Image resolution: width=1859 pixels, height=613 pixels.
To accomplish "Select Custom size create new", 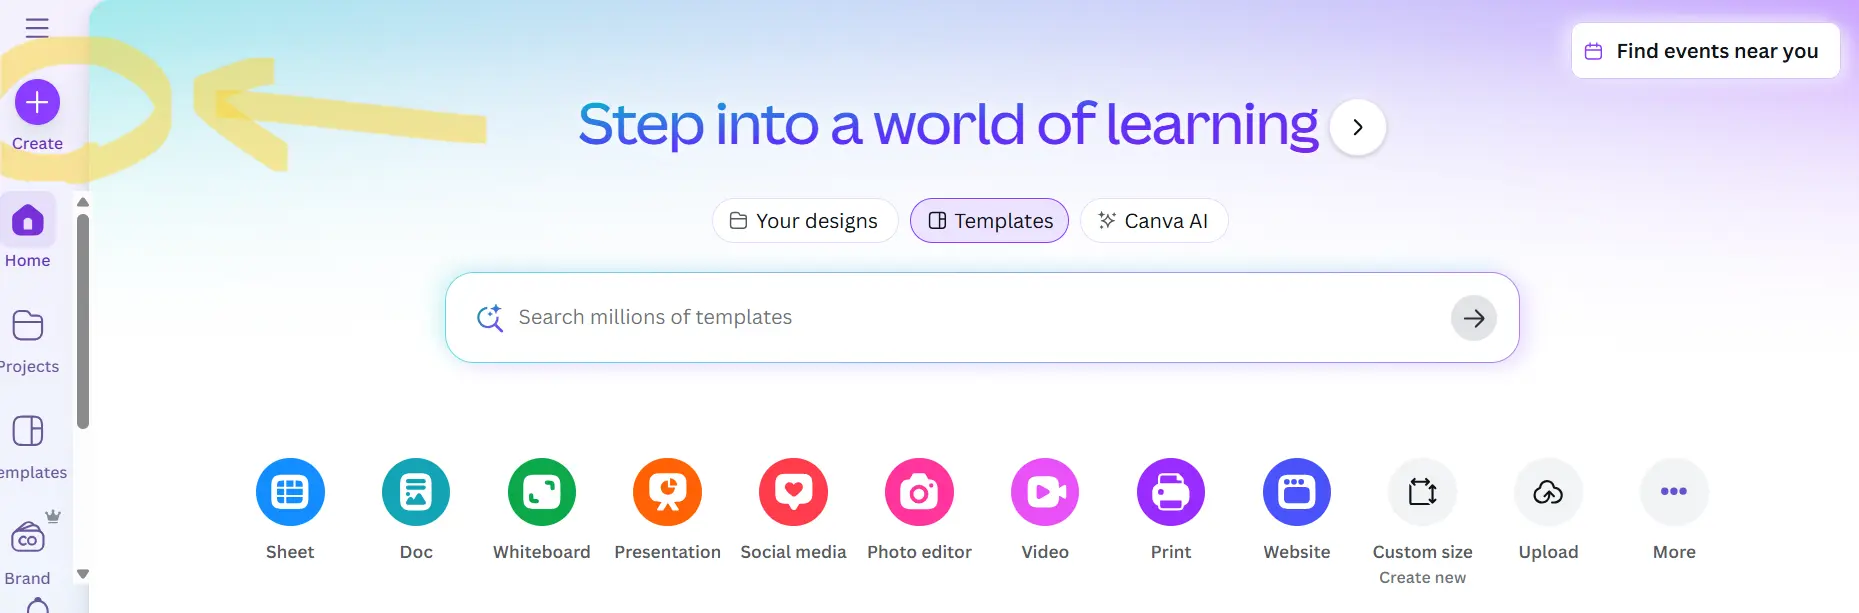I will pyautogui.click(x=1422, y=492).
